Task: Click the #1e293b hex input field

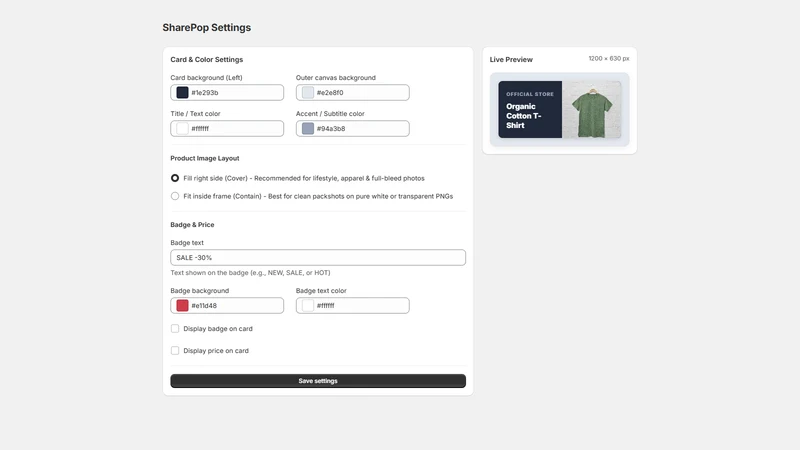Action: (227, 92)
